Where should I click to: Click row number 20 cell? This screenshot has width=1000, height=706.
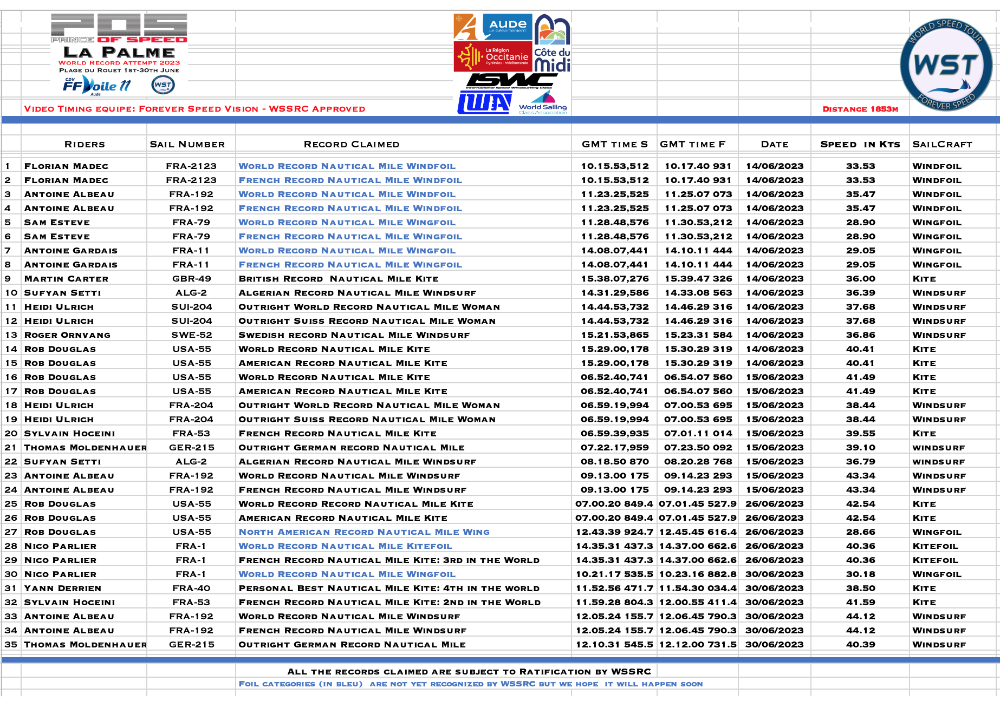(11, 433)
